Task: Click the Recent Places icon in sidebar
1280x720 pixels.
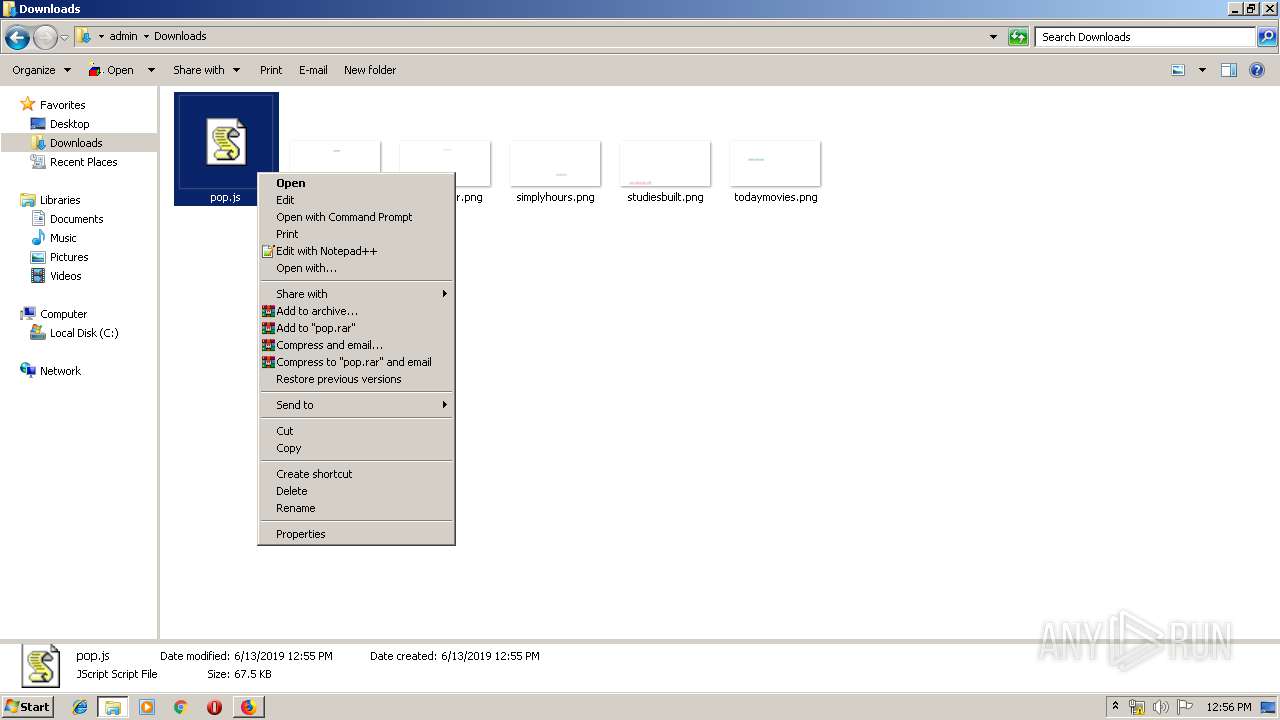Action: coord(38,162)
